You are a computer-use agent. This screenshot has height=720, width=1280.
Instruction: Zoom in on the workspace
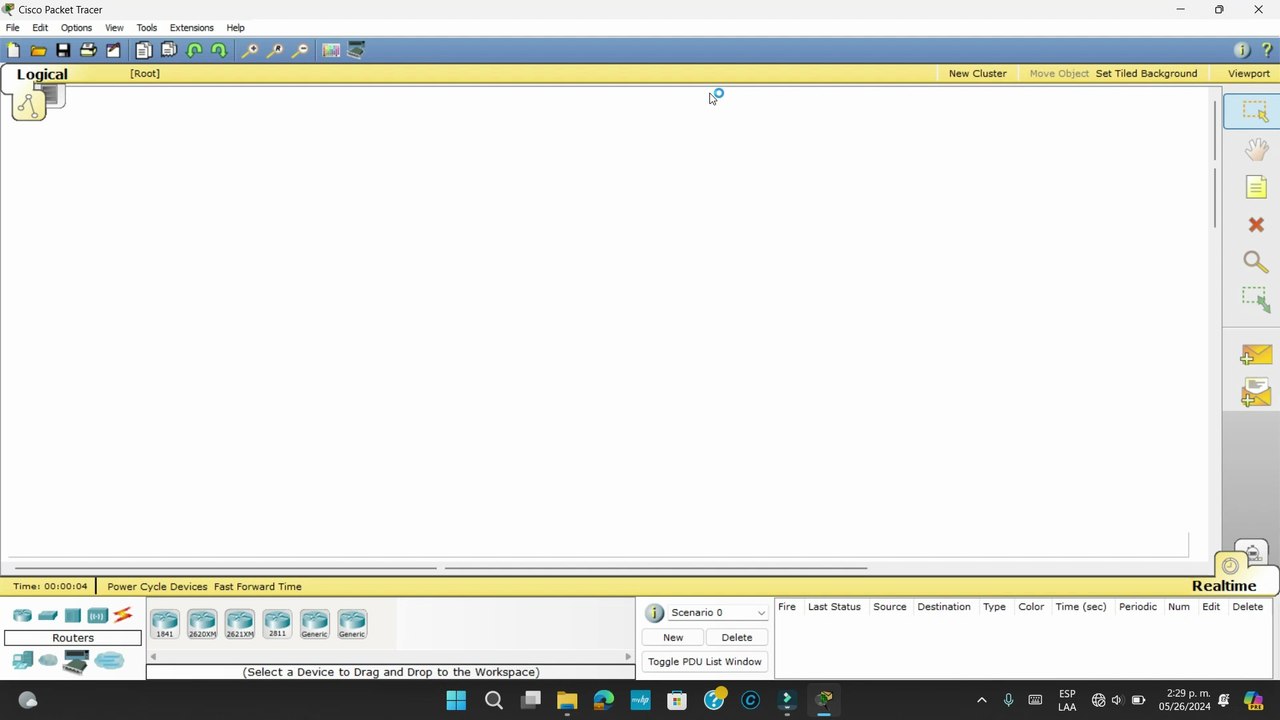[x=250, y=50]
